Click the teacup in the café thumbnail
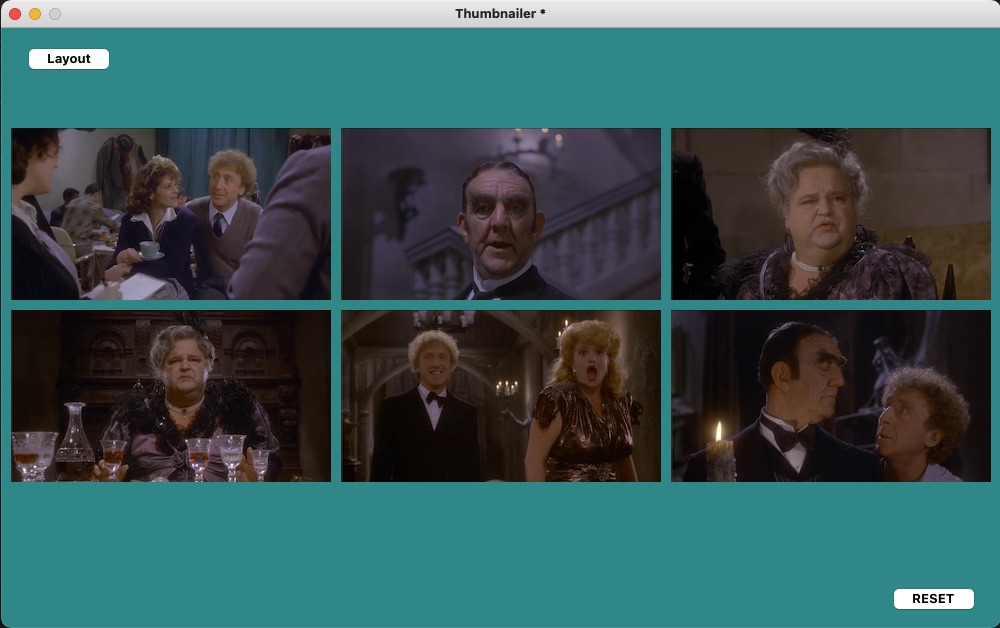Viewport: 1000px width, 628px height. pyautogui.click(x=150, y=250)
